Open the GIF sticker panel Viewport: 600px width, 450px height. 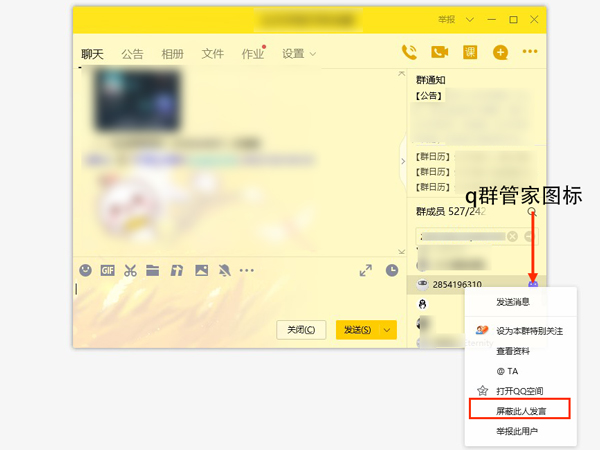click(x=107, y=270)
